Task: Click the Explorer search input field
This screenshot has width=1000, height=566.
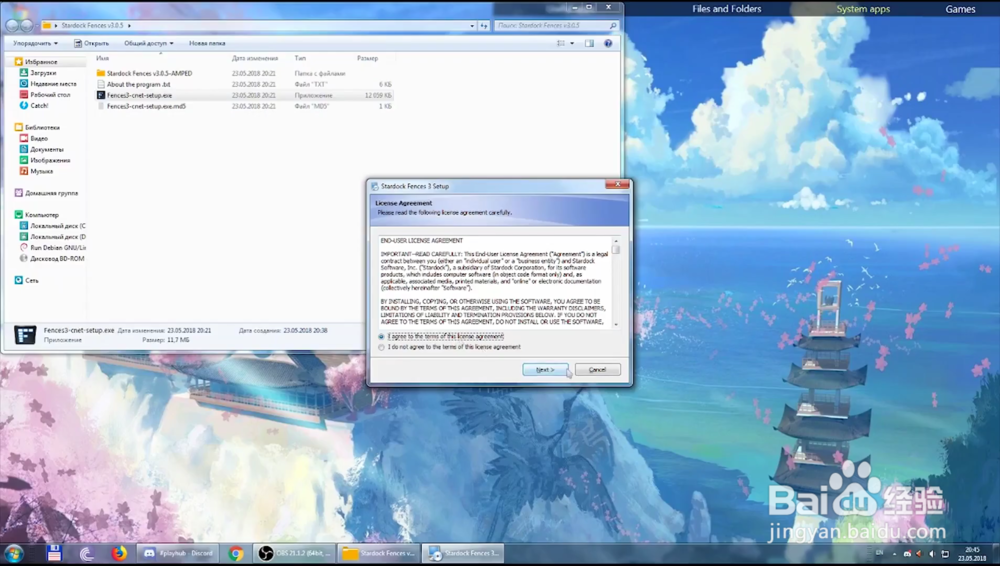Action: point(552,26)
